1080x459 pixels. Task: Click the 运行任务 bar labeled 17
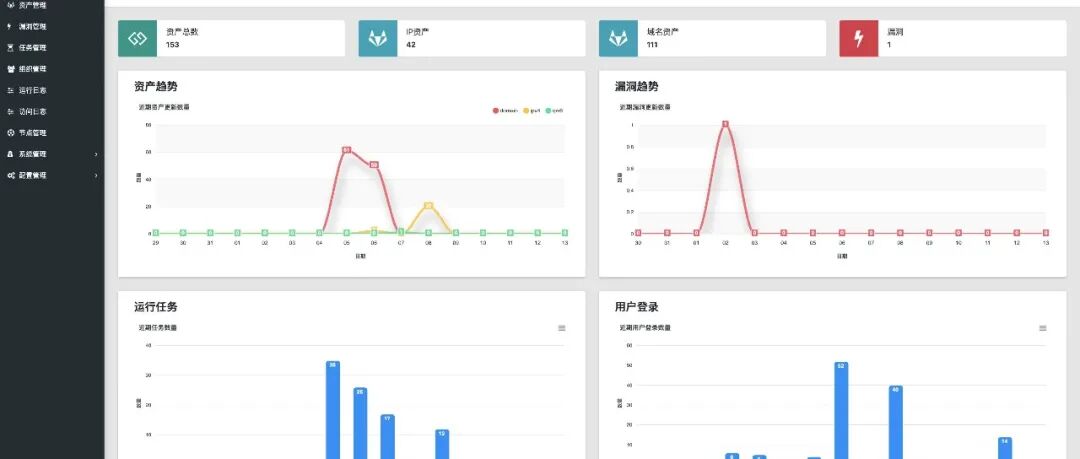click(388, 436)
